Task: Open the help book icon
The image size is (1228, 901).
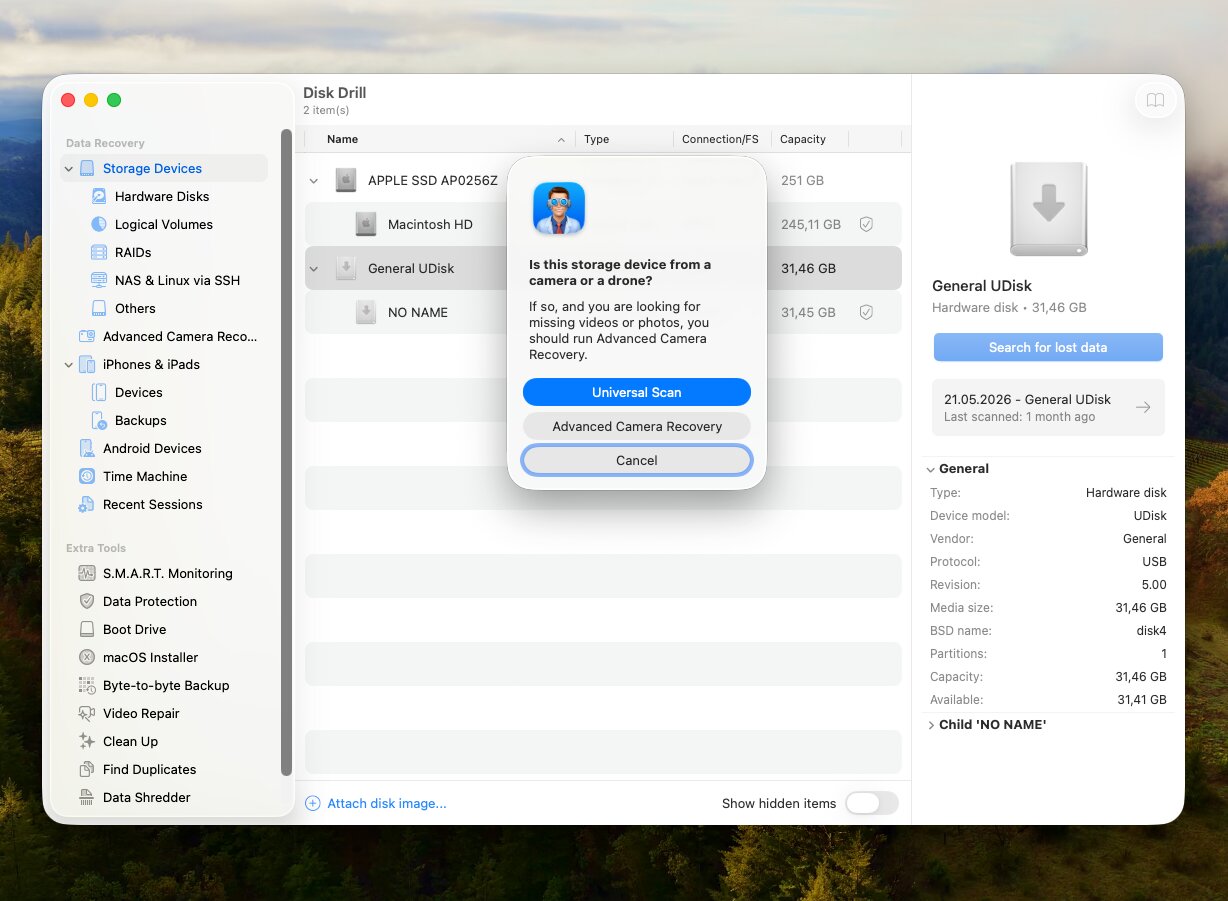Action: (1155, 100)
